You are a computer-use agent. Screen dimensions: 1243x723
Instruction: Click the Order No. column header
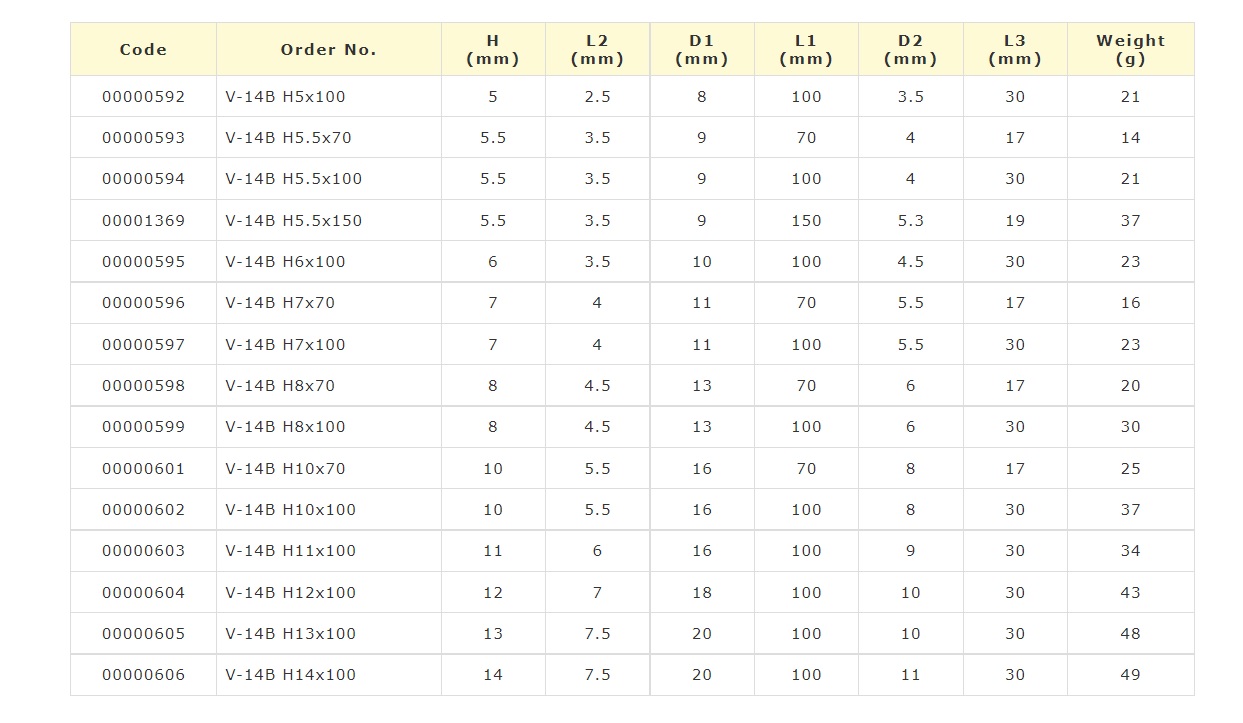pyautogui.click(x=328, y=50)
